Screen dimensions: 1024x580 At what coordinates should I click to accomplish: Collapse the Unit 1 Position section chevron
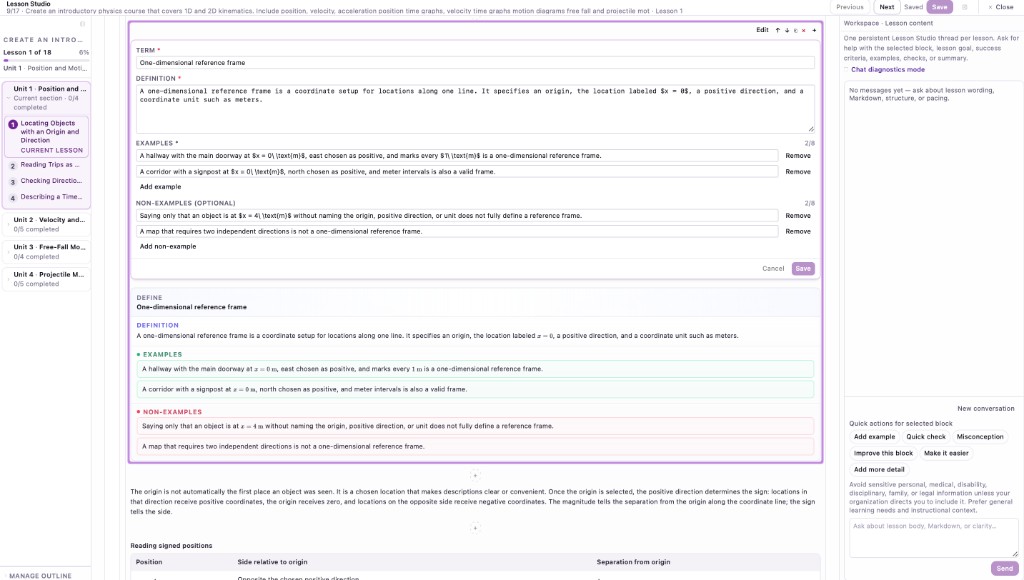(x=8, y=98)
